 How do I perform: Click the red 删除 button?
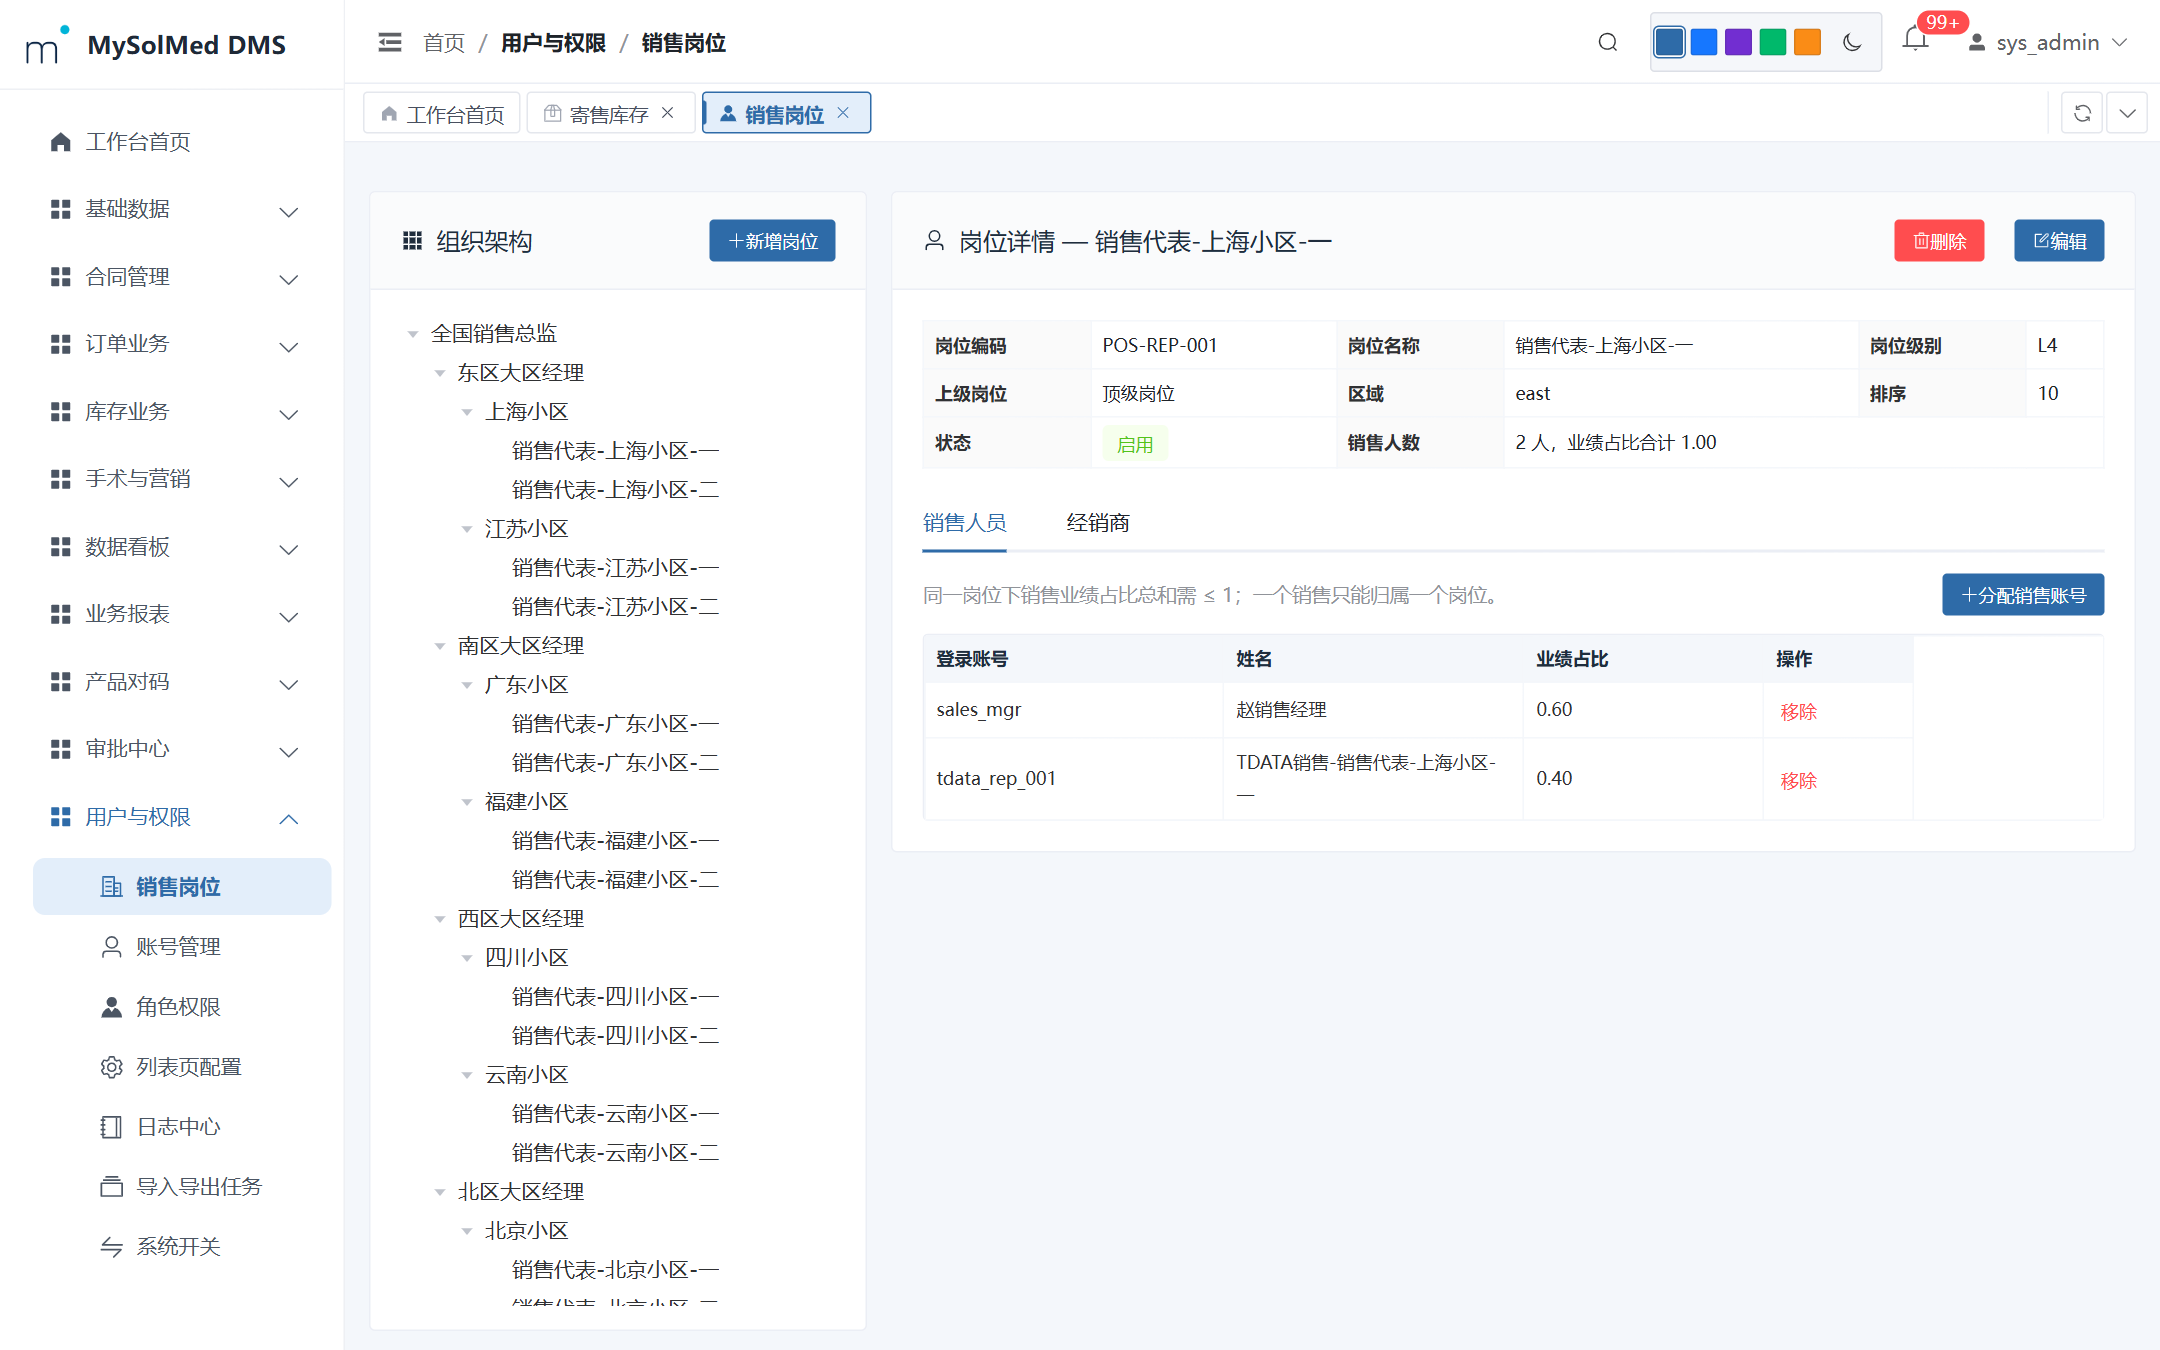(x=1939, y=241)
